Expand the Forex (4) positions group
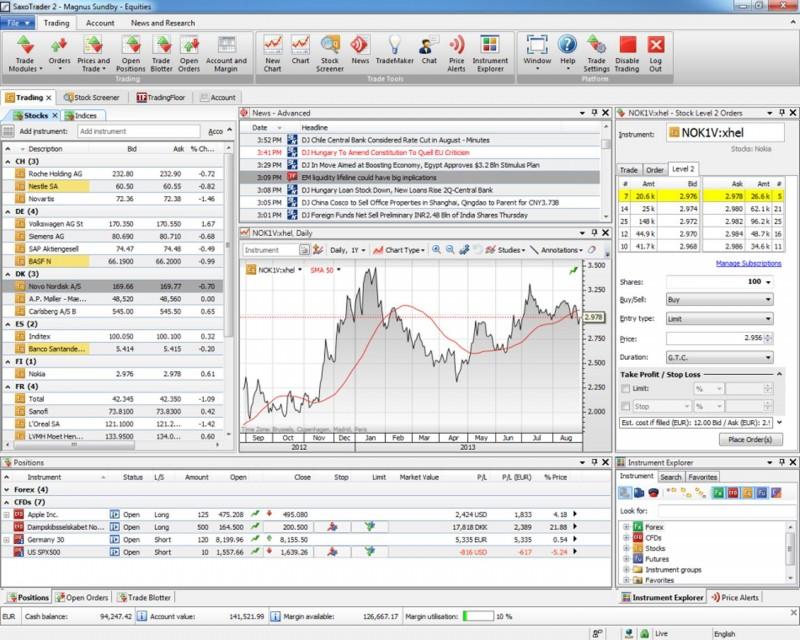Screen dimensions: 800x640 coord(7,489)
